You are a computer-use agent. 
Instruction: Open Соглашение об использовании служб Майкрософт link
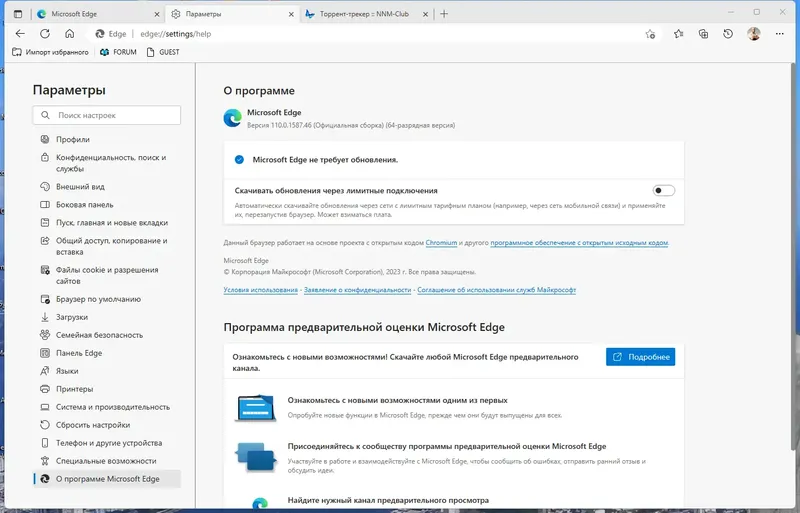pyautogui.click(x=496, y=290)
